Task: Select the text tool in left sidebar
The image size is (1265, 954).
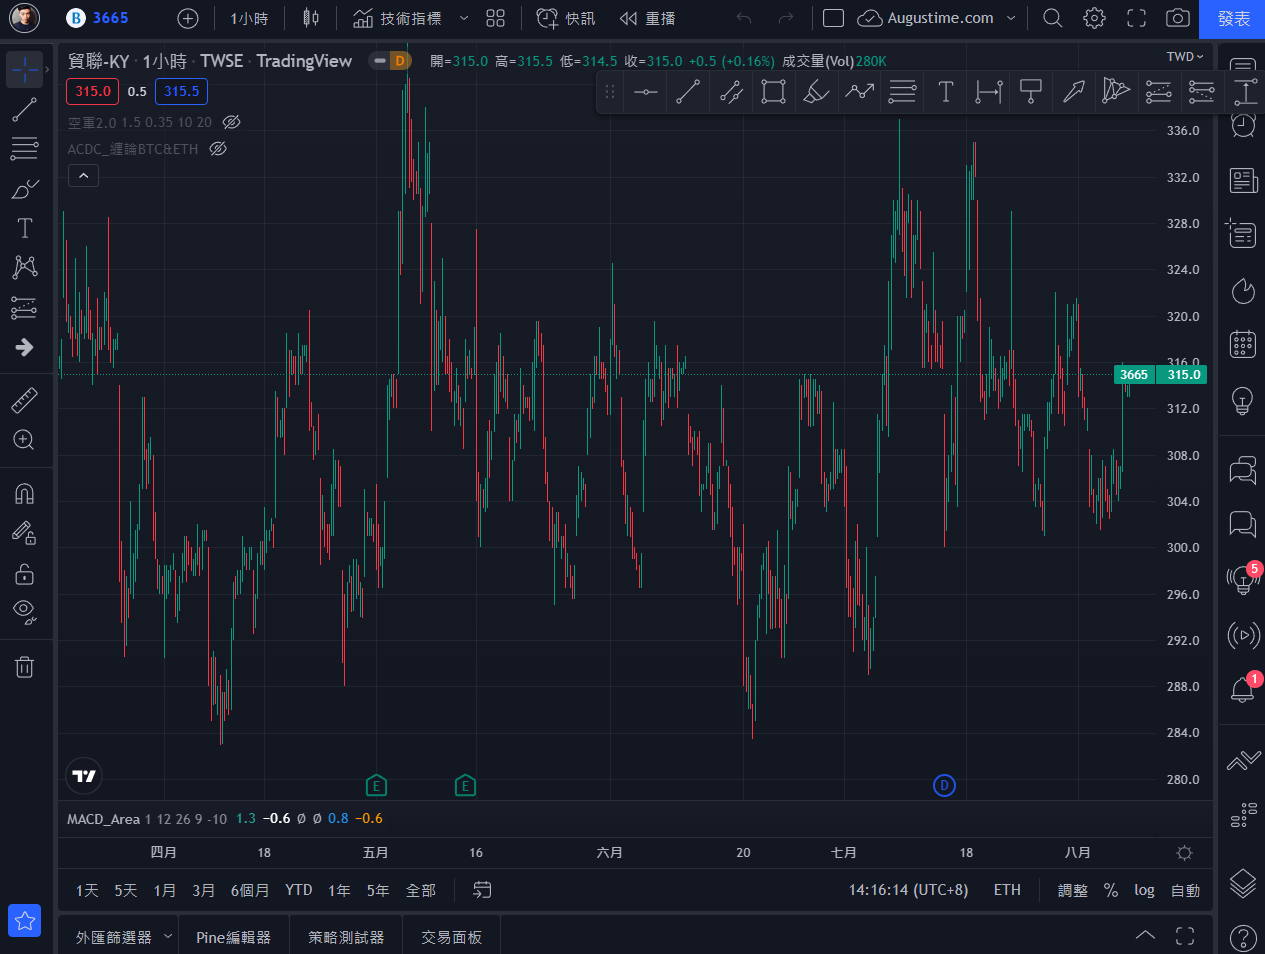Action: coord(25,228)
